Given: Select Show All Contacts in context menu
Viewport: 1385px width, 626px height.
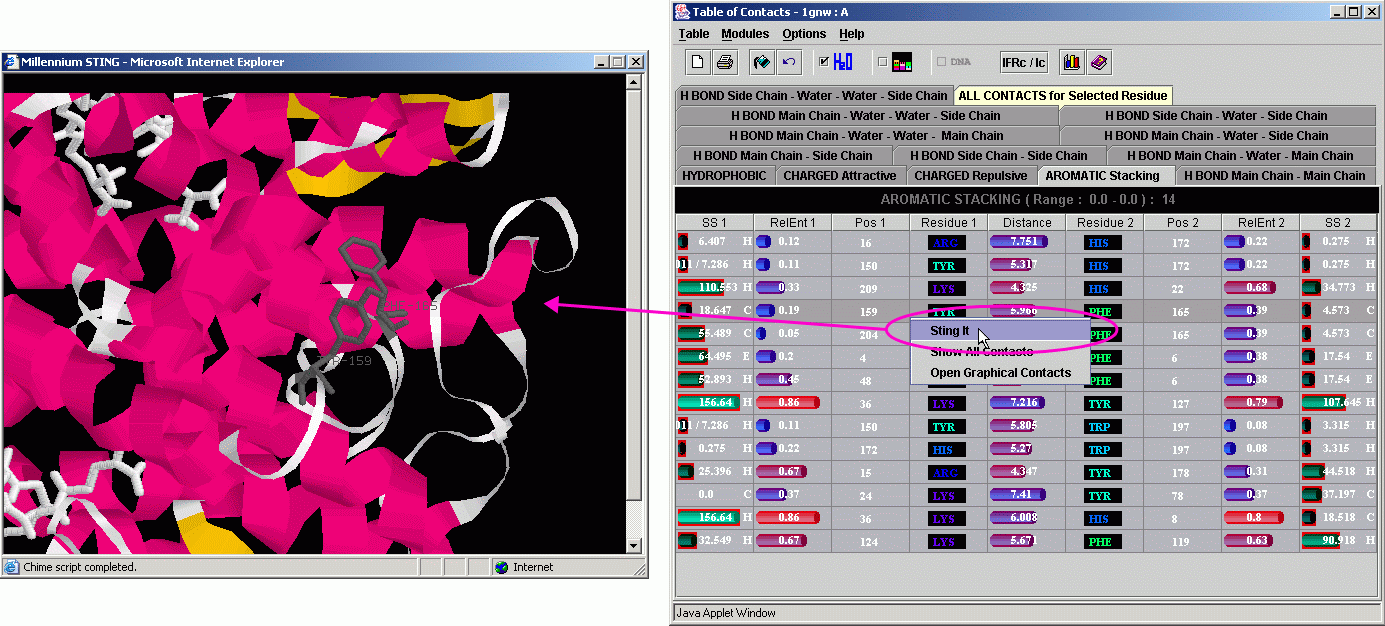Looking at the screenshot, I should 1000,352.
